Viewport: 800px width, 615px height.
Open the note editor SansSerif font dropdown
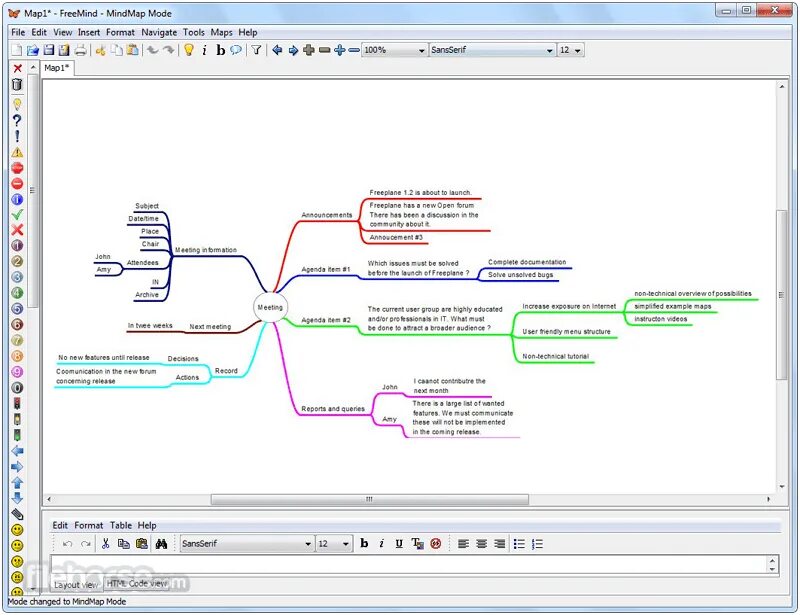[246, 544]
